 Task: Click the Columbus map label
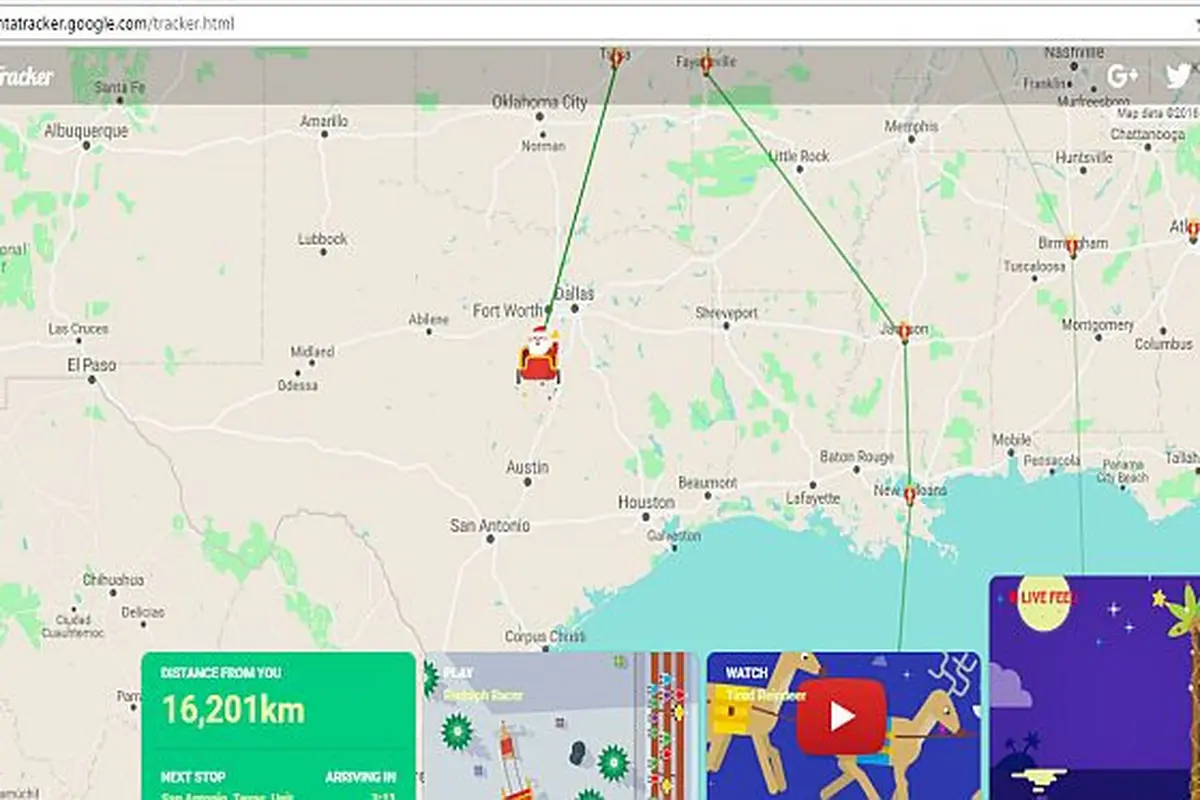click(x=1163, y=344)
